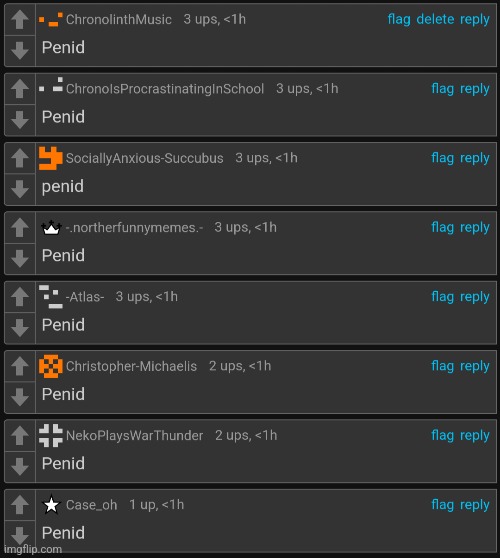Open ChronoIsProcrastinatingInSchool's profile name
Screen dimensions: 500x558
click(165, 89)
